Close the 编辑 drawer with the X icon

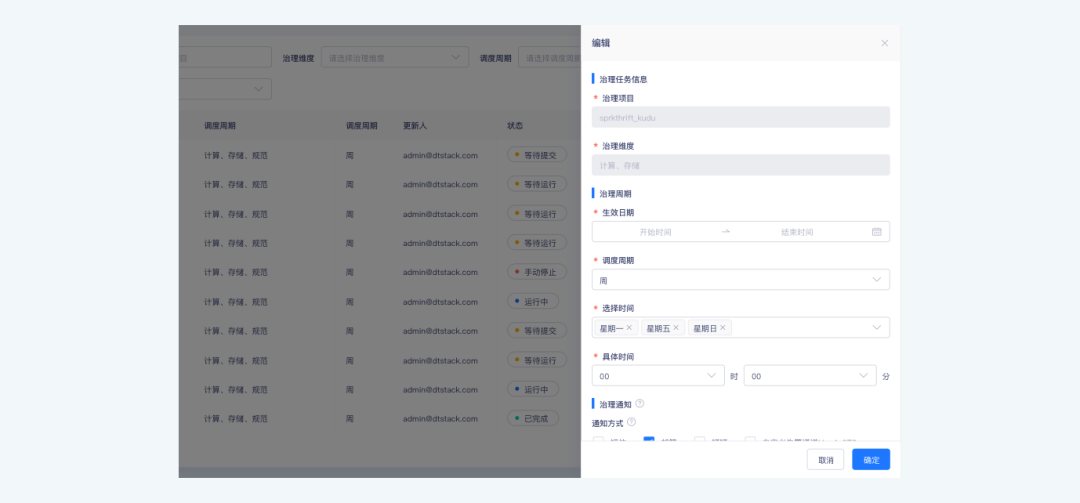884,43
